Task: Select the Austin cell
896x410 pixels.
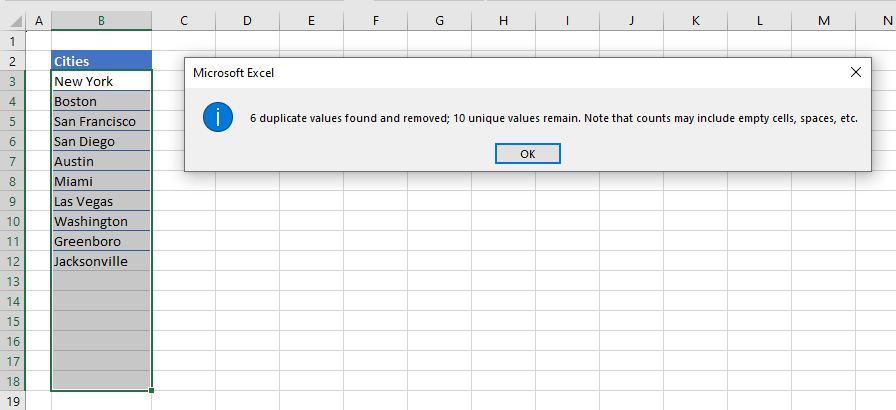Action: 101,161
